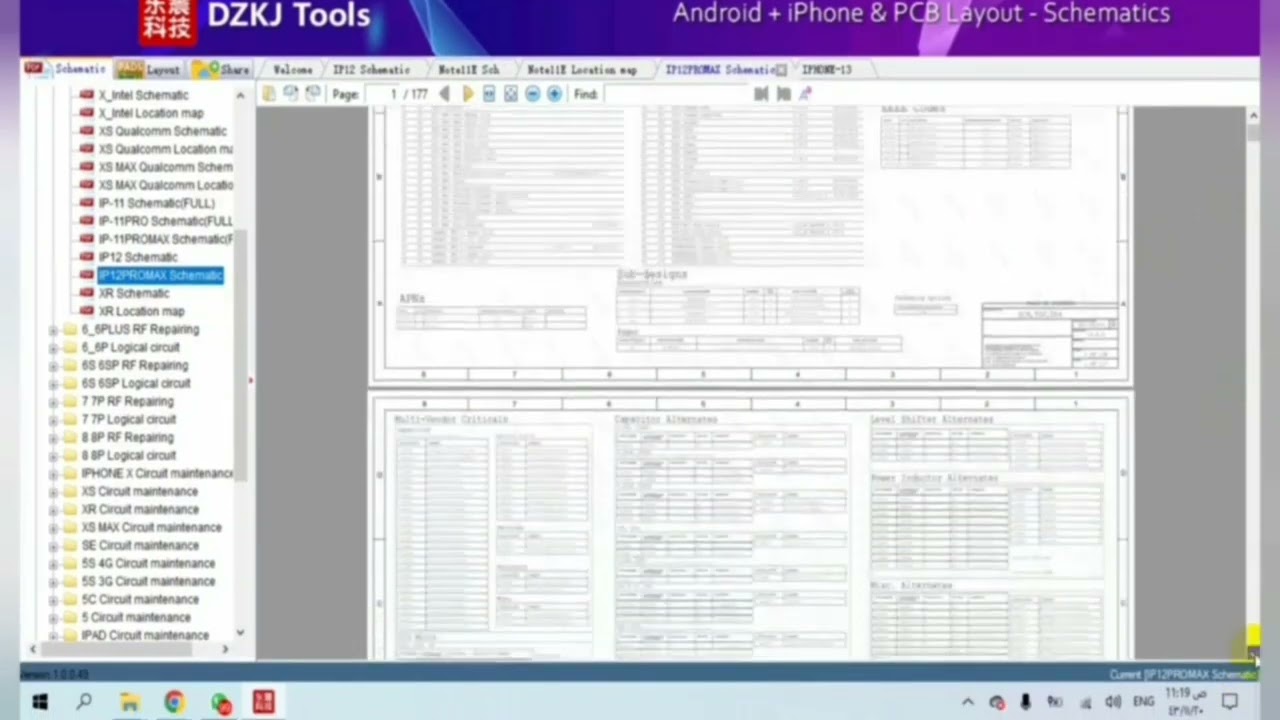The width and height of the screenshot is (1280, 720).
Task: Click tree panel scroll up arrow
Action: [240, 95]
